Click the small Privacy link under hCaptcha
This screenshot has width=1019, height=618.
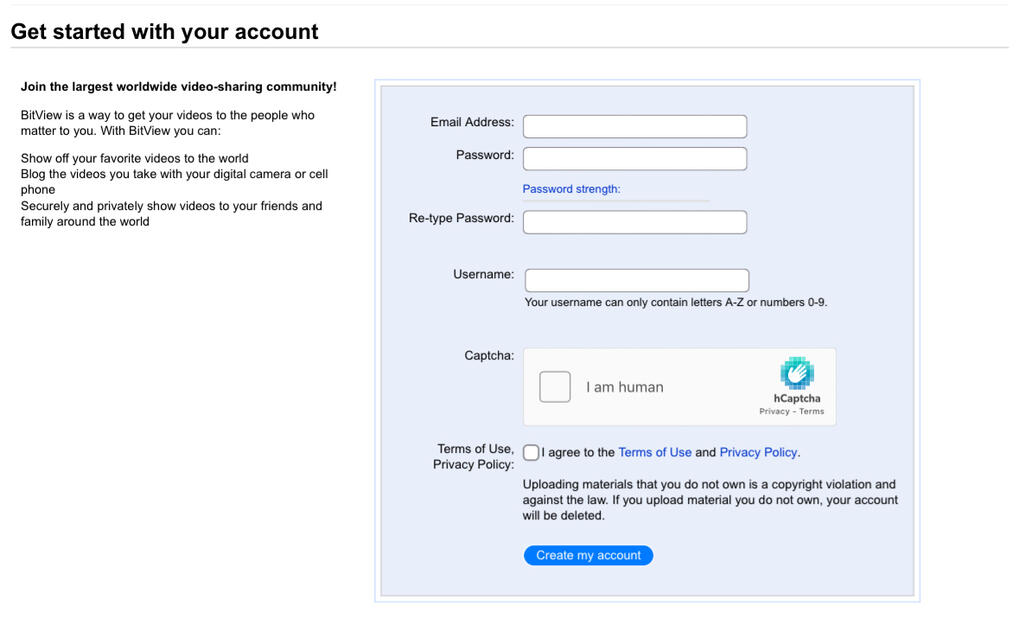pyautogui.click(x=774, y=412)
